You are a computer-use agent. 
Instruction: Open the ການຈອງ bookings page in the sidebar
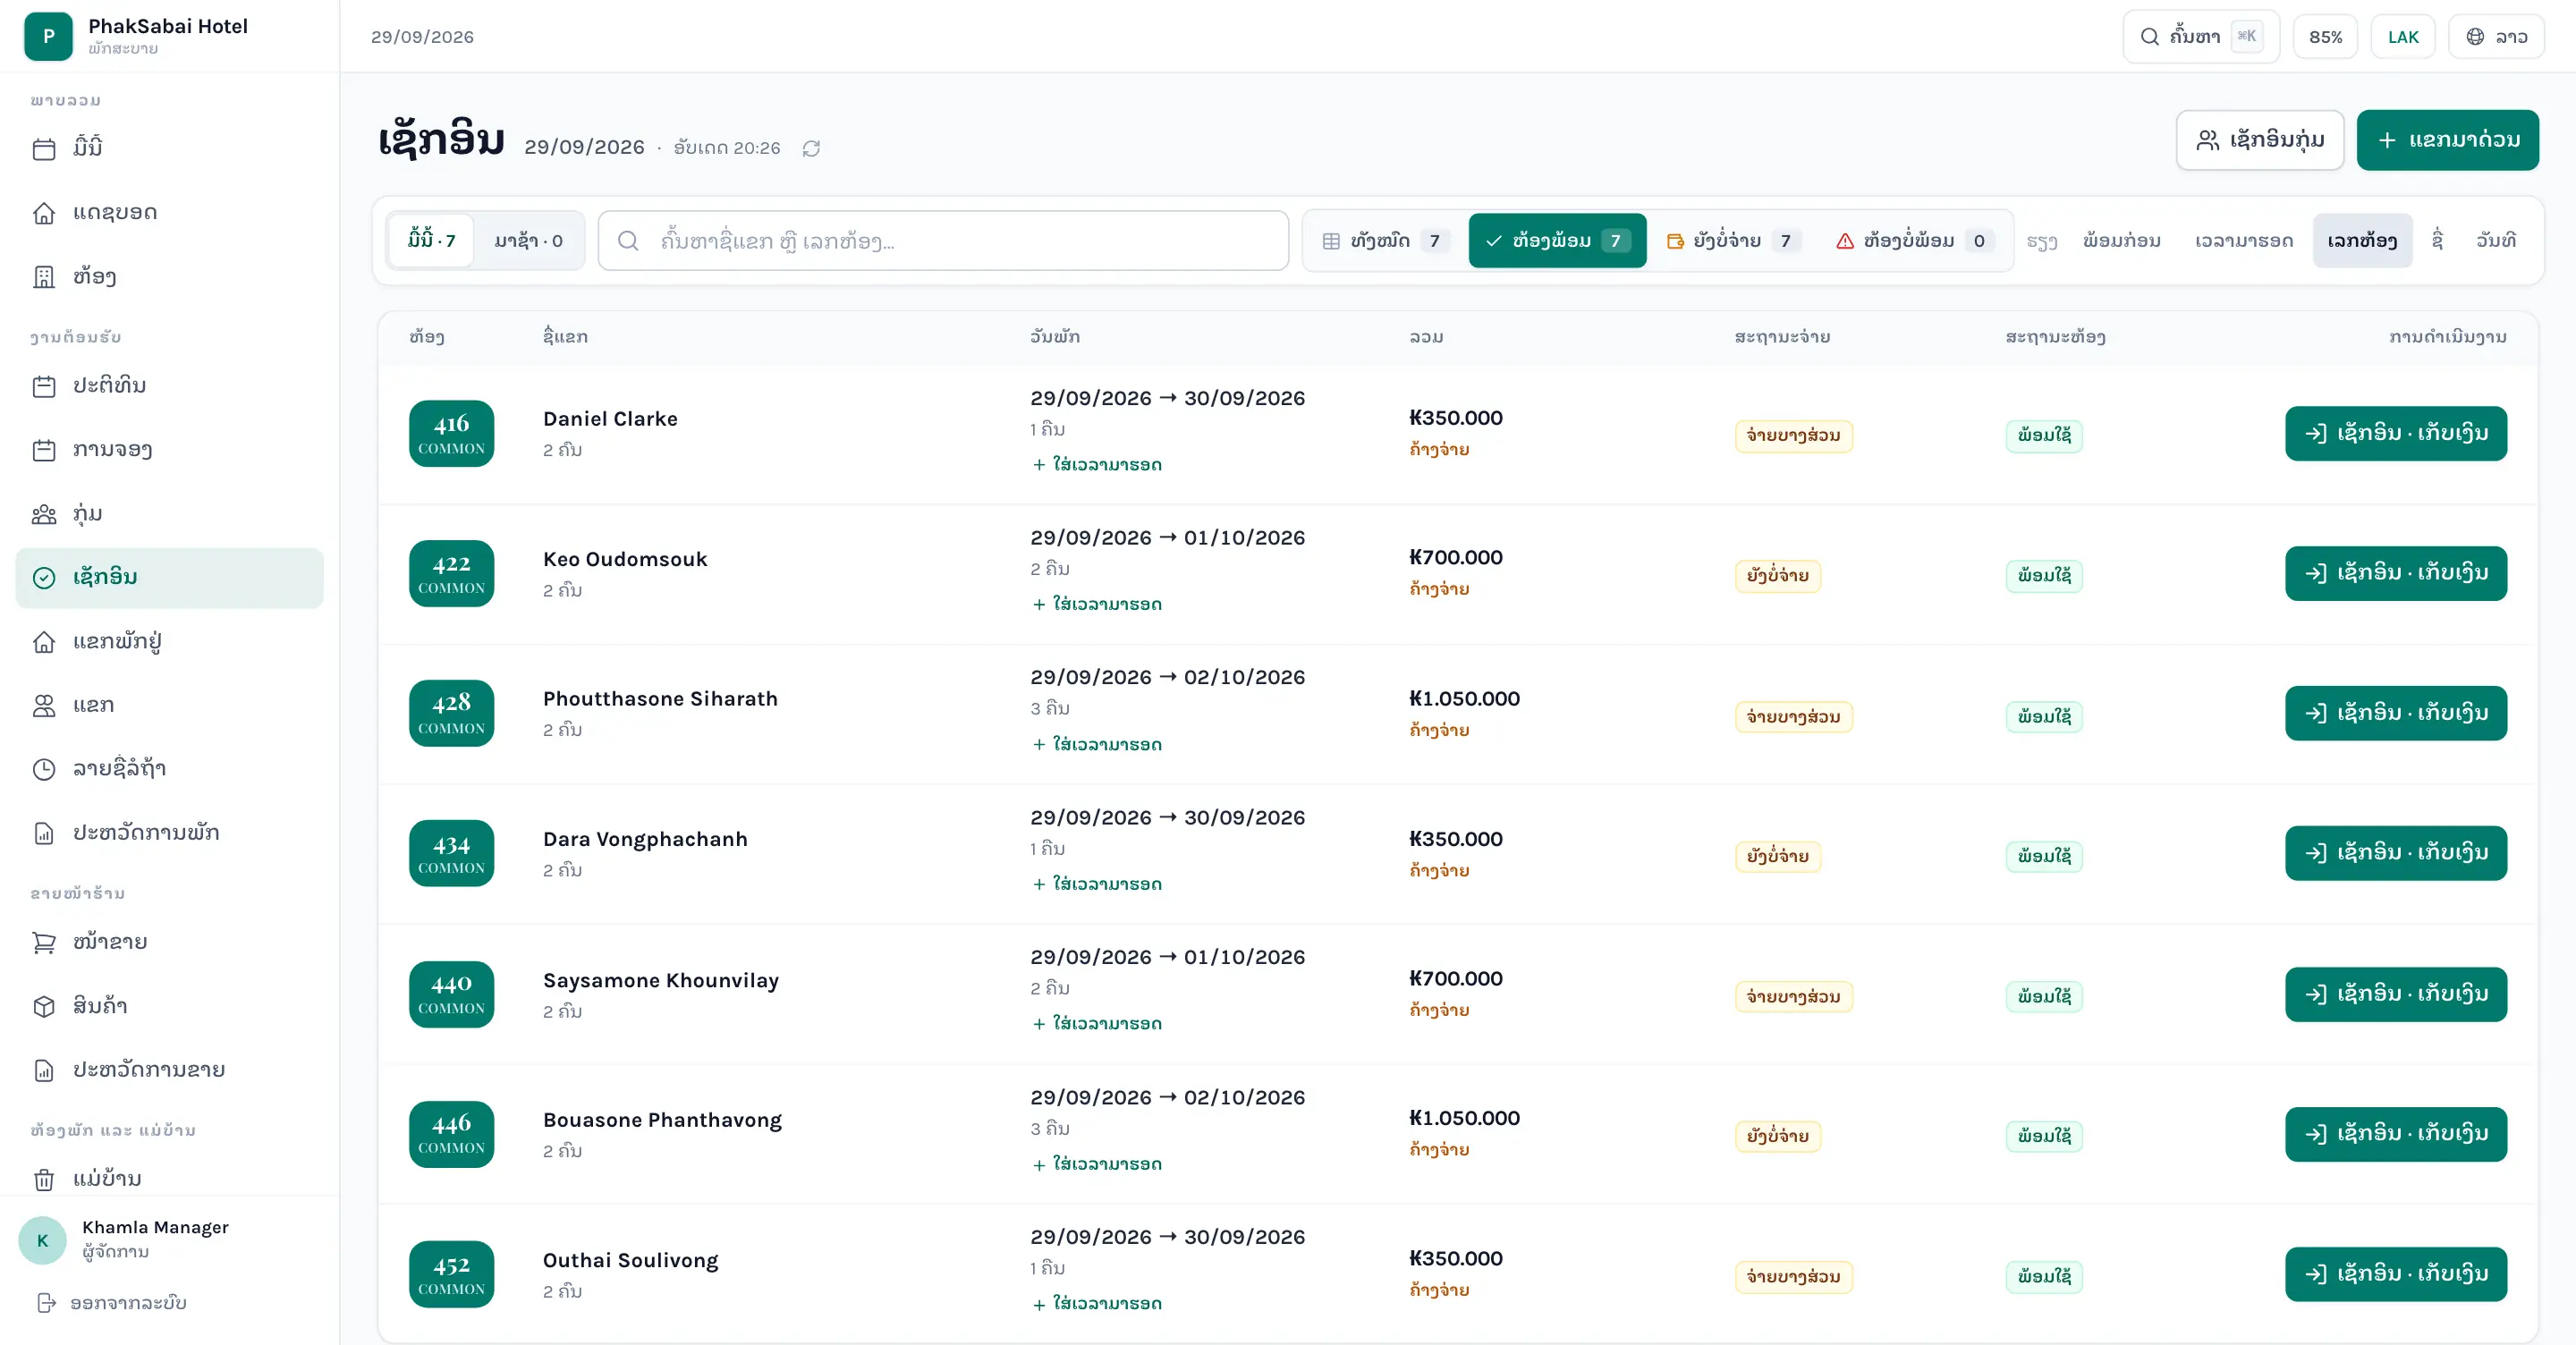[x=169, y=449]
